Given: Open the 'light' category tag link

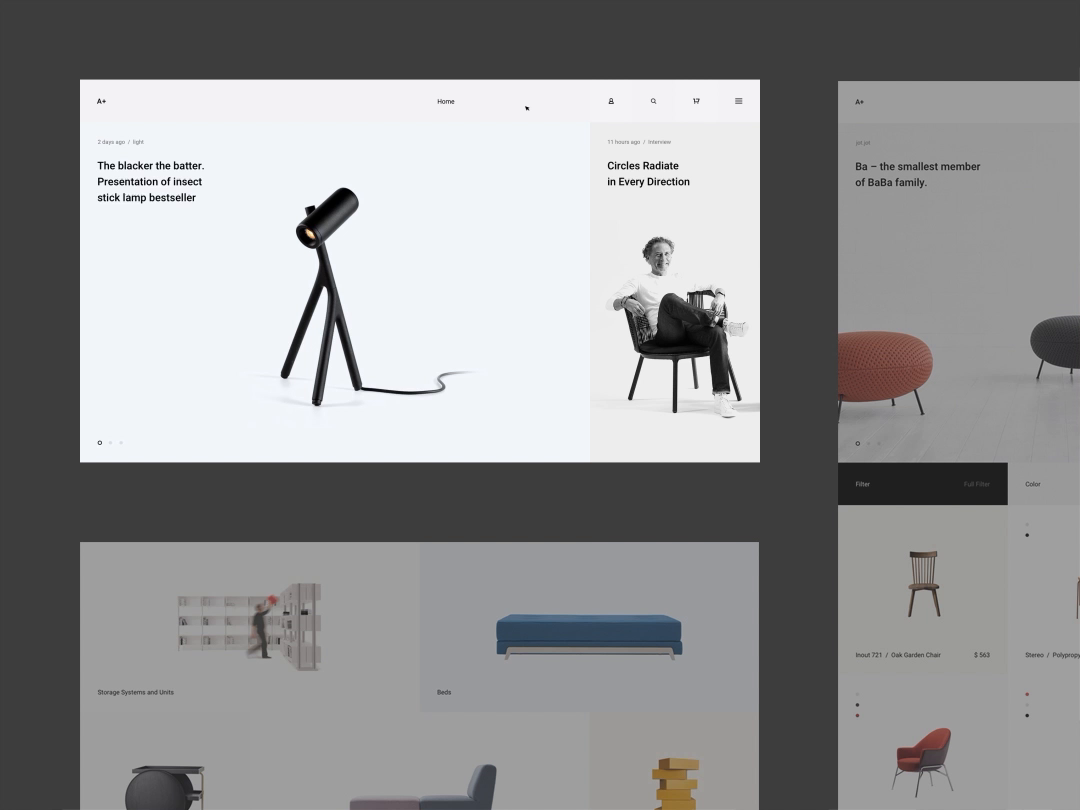Looking at the screenshot, I should pos(137,141).
